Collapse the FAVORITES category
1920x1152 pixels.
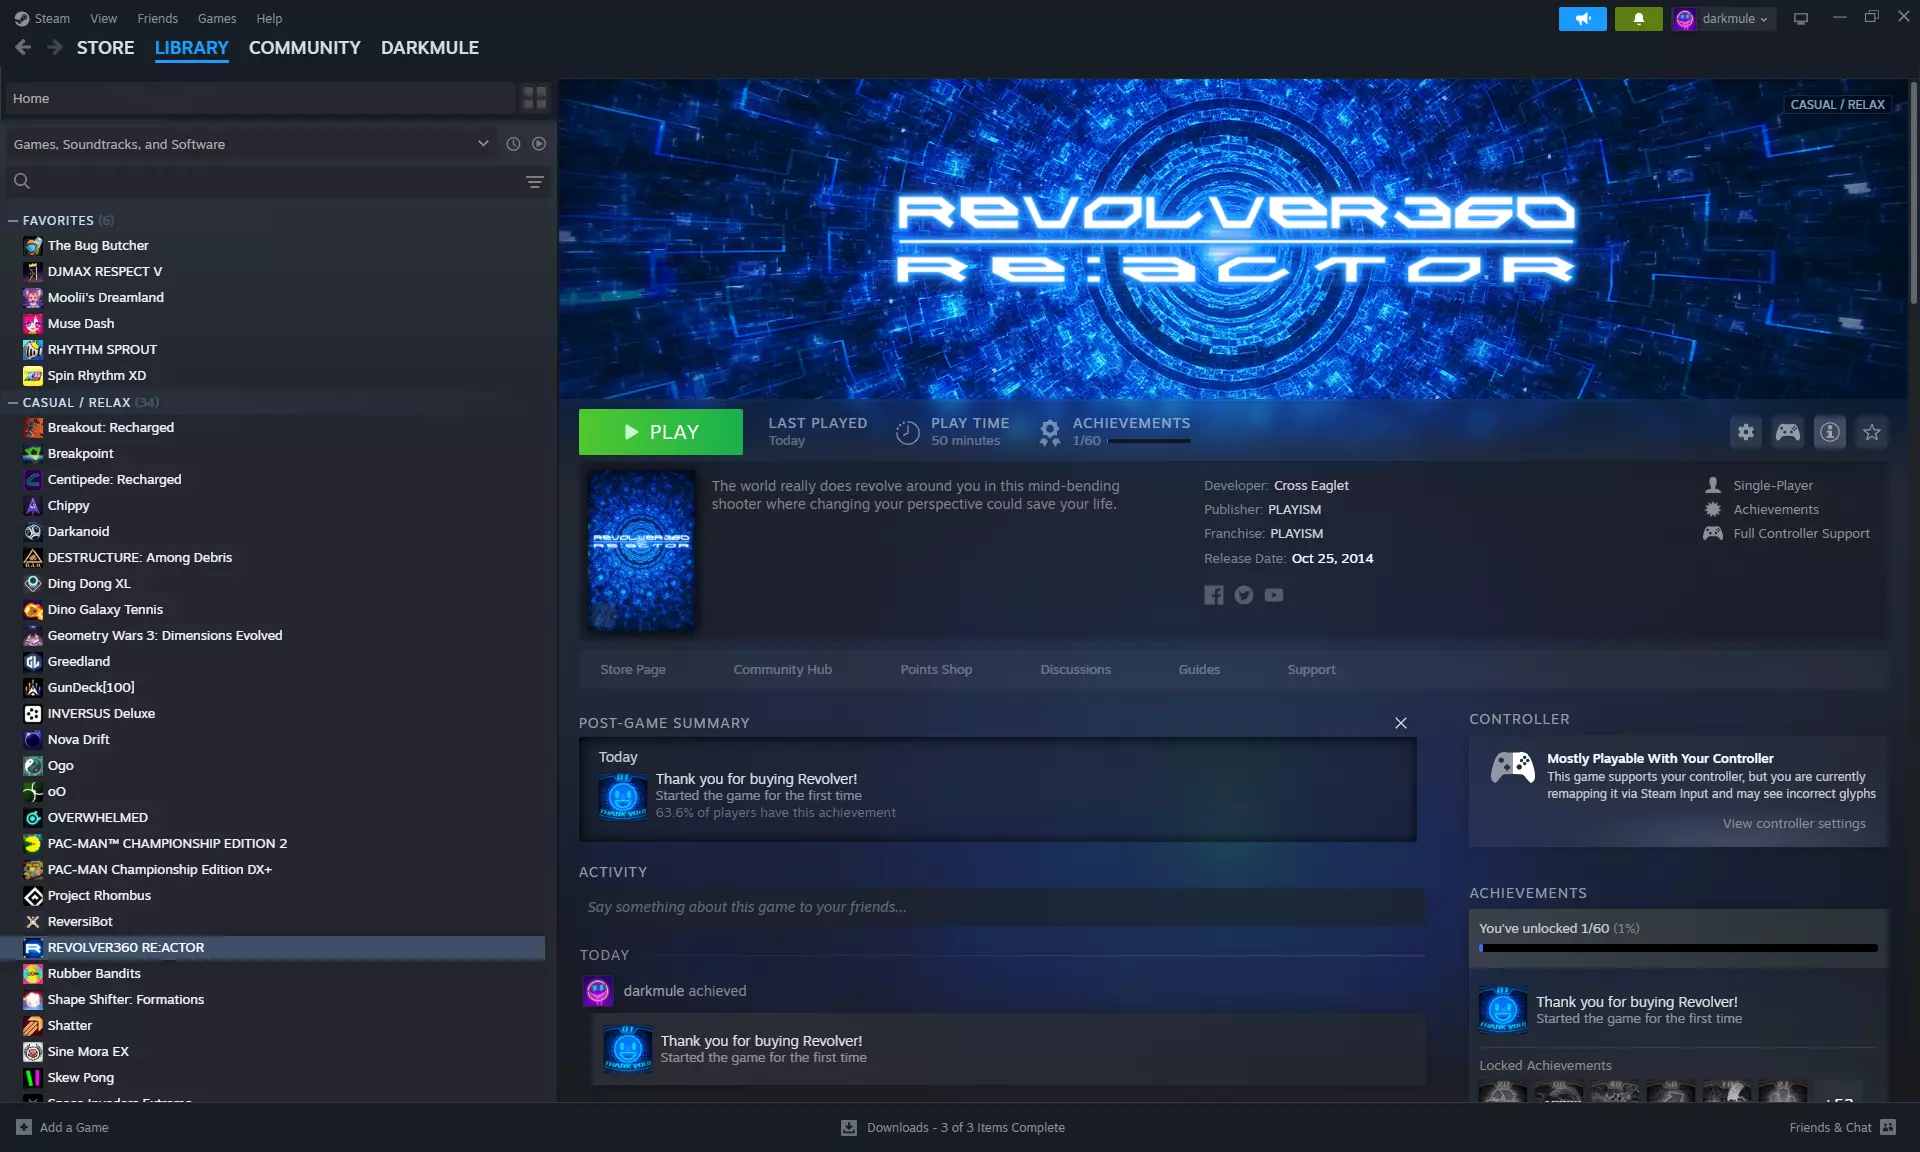pyautogui.click(x=13, y=220)
